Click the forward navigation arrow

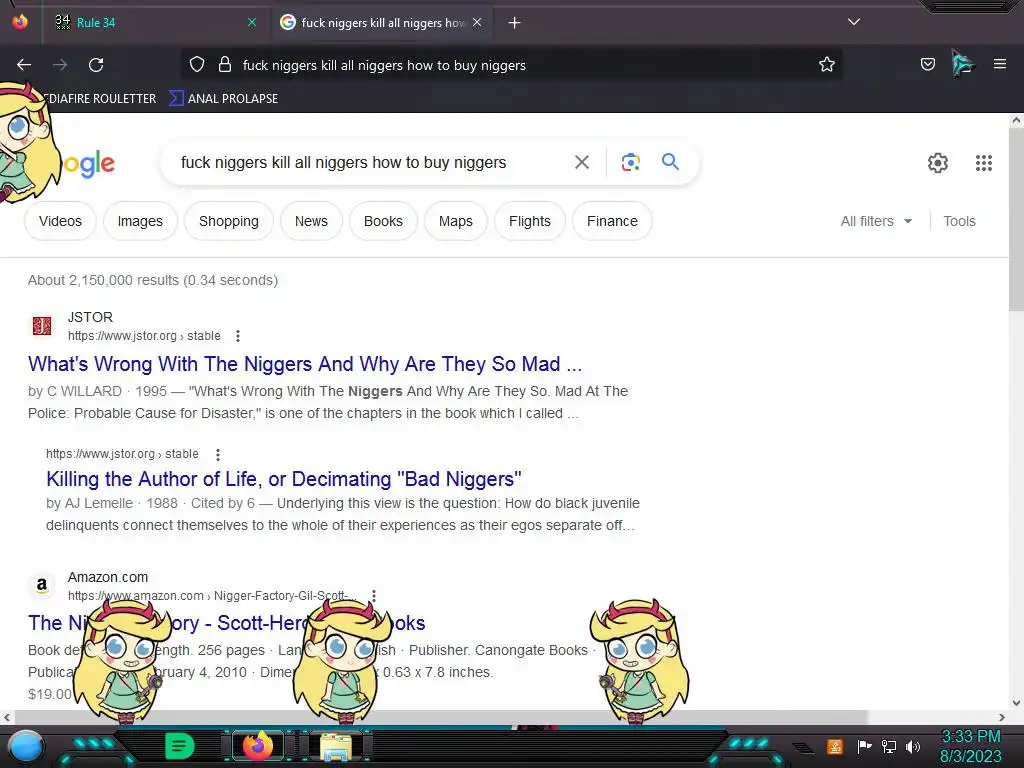click(60, 65)
